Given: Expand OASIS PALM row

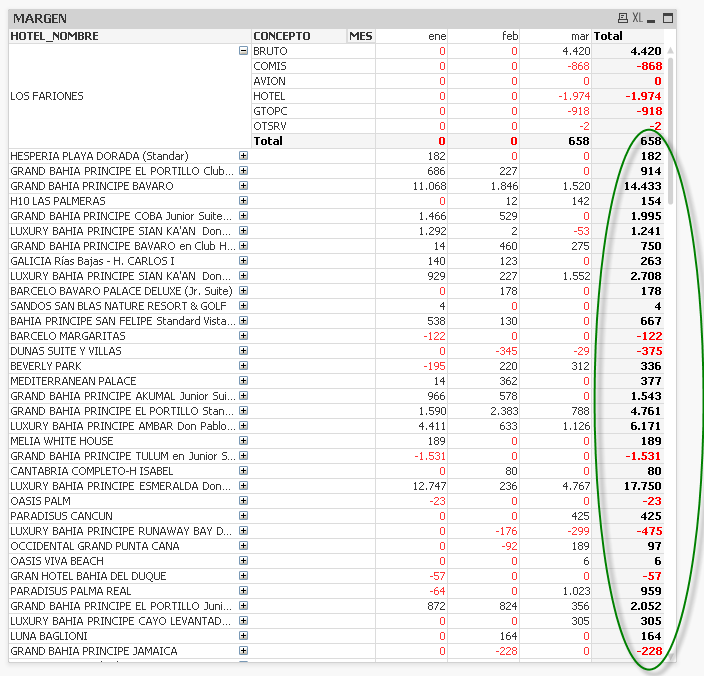Looking at the screenshot, I should click(x=243, y=501).
